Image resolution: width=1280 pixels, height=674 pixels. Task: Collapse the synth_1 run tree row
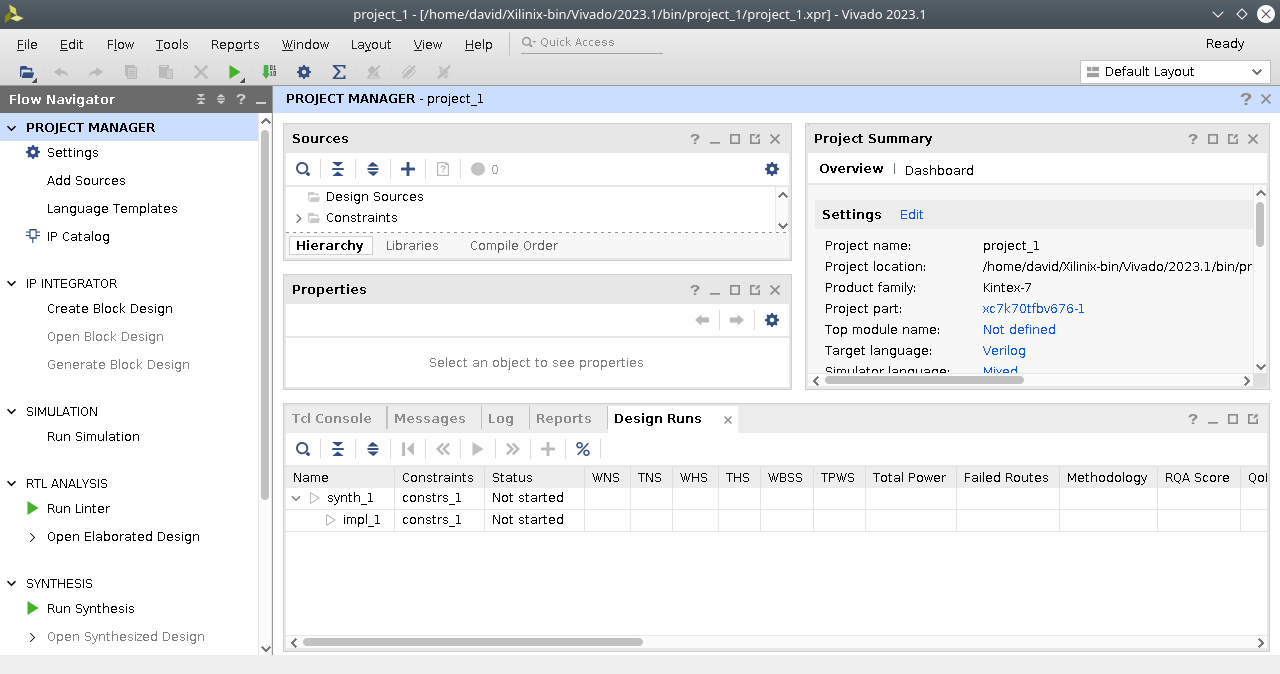tap(296, 498)
